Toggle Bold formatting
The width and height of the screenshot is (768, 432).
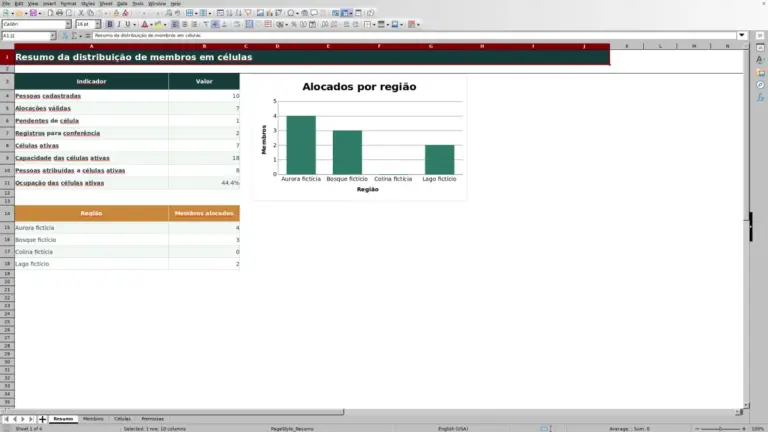point(110,24)
